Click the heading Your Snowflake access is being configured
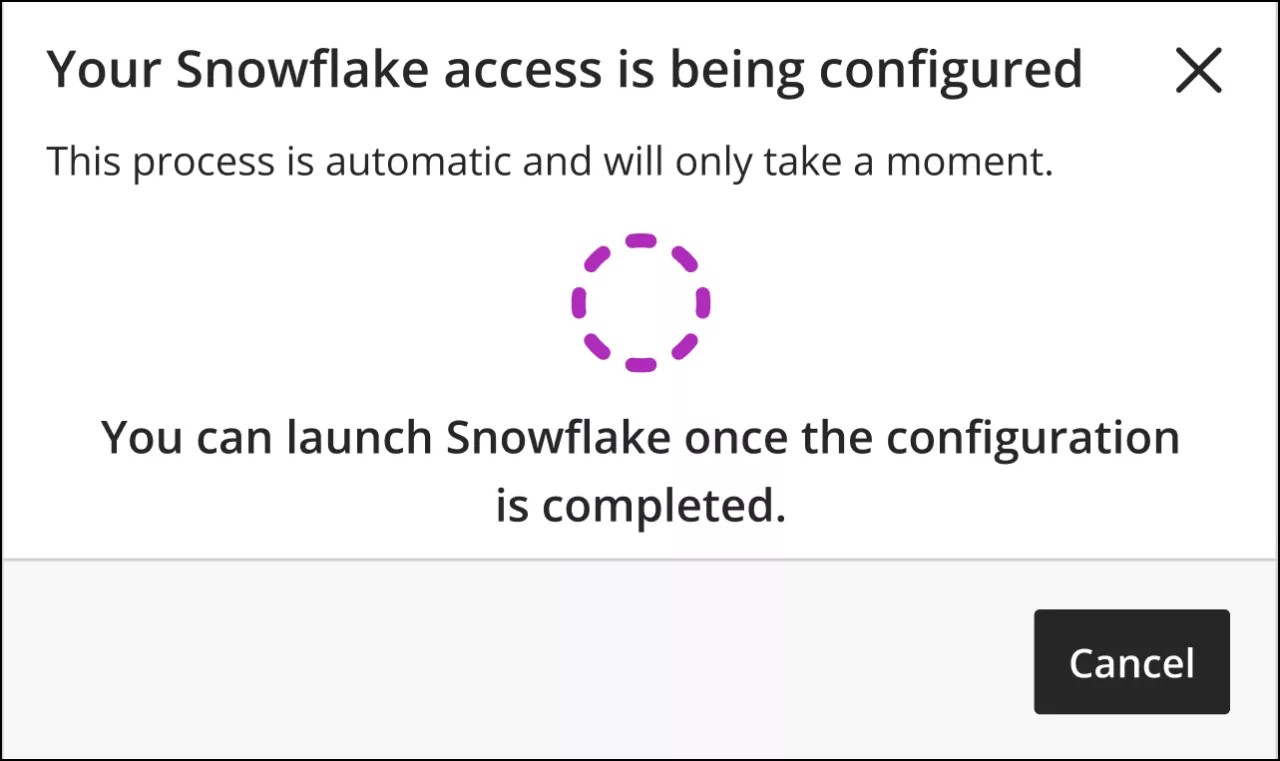Screen dimensions: 1280x761 click(x=565, y=68)
